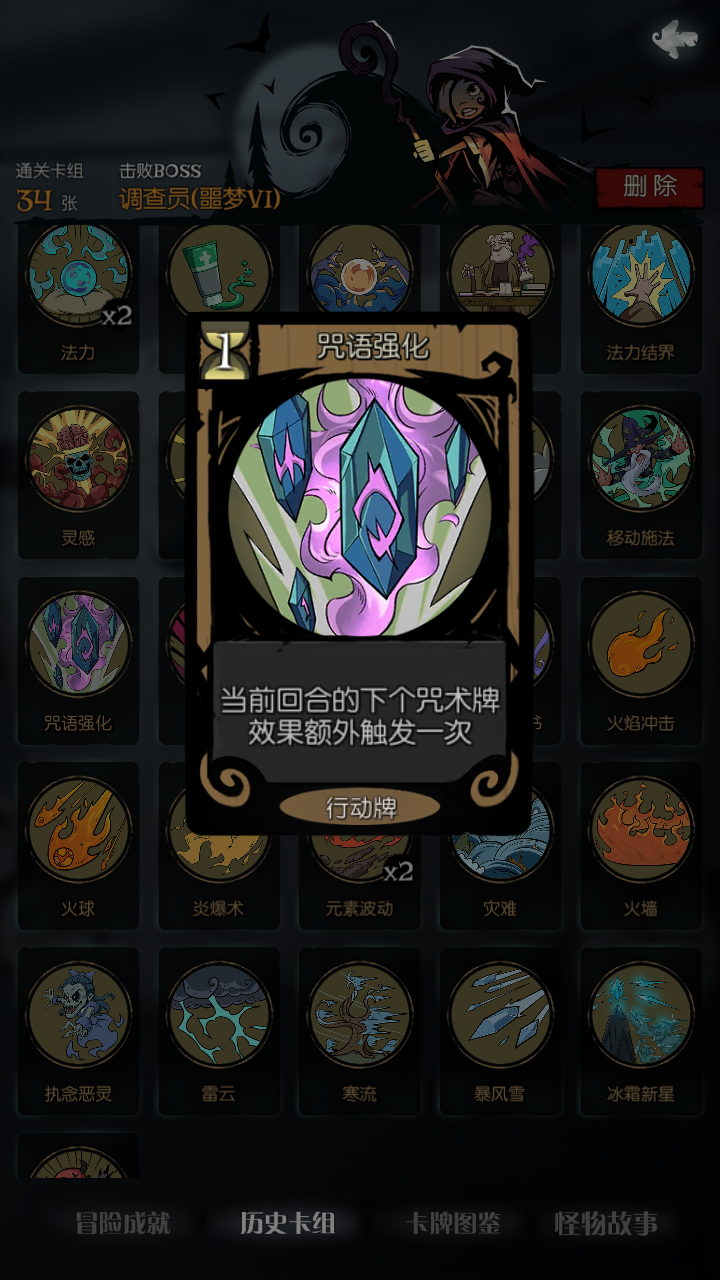Open the 火焰冲击 card
720x1280 pixels.
641,644
